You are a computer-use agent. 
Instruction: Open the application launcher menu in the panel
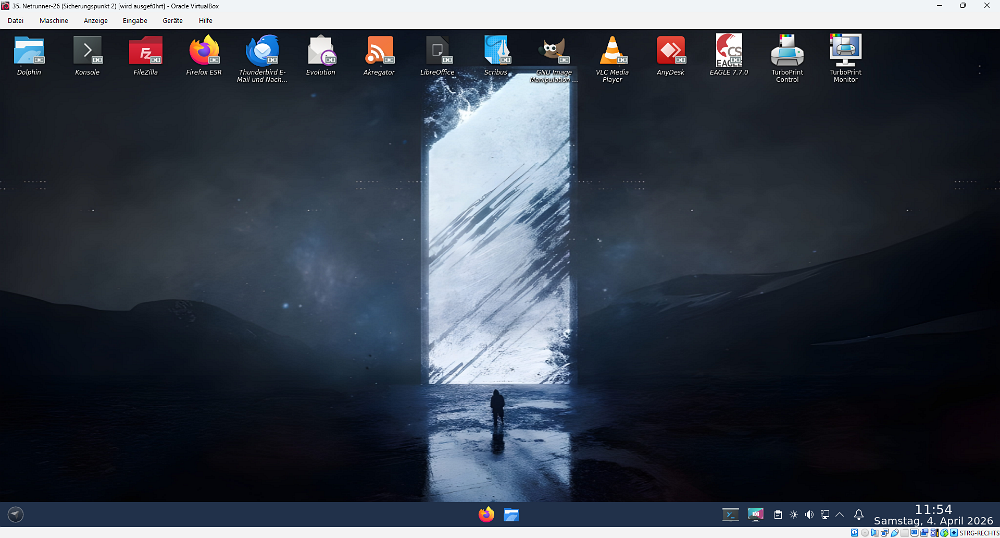point(15,515)
